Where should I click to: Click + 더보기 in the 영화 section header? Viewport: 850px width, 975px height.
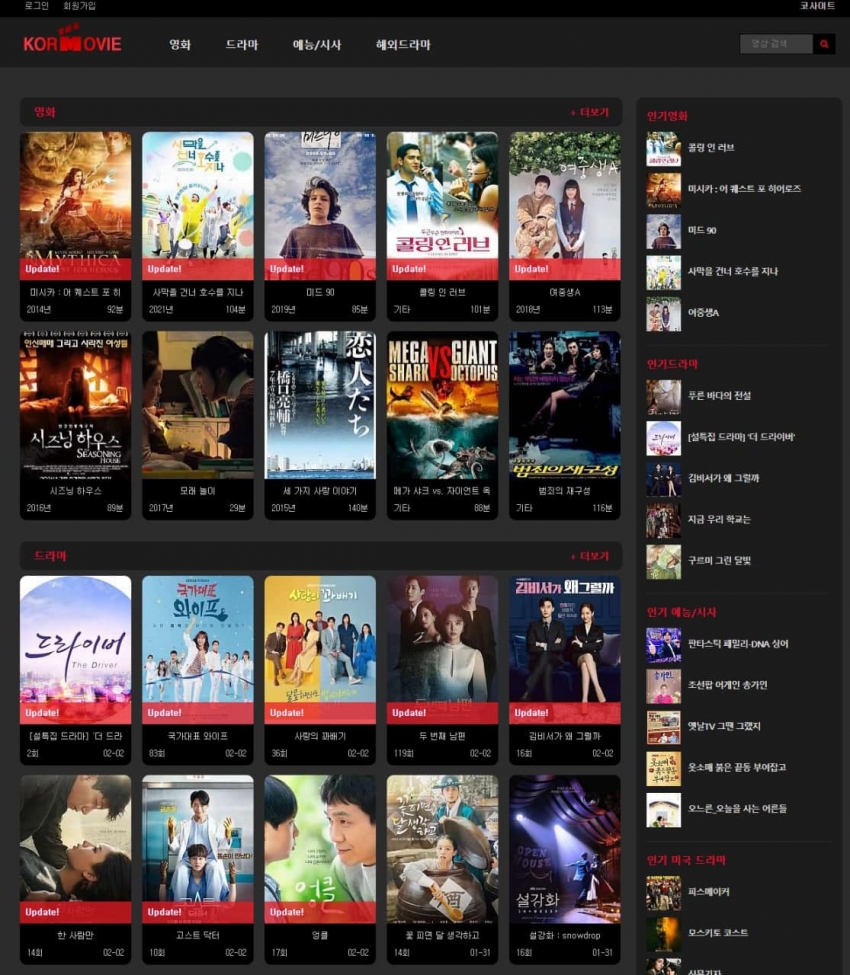click(589, 113)
